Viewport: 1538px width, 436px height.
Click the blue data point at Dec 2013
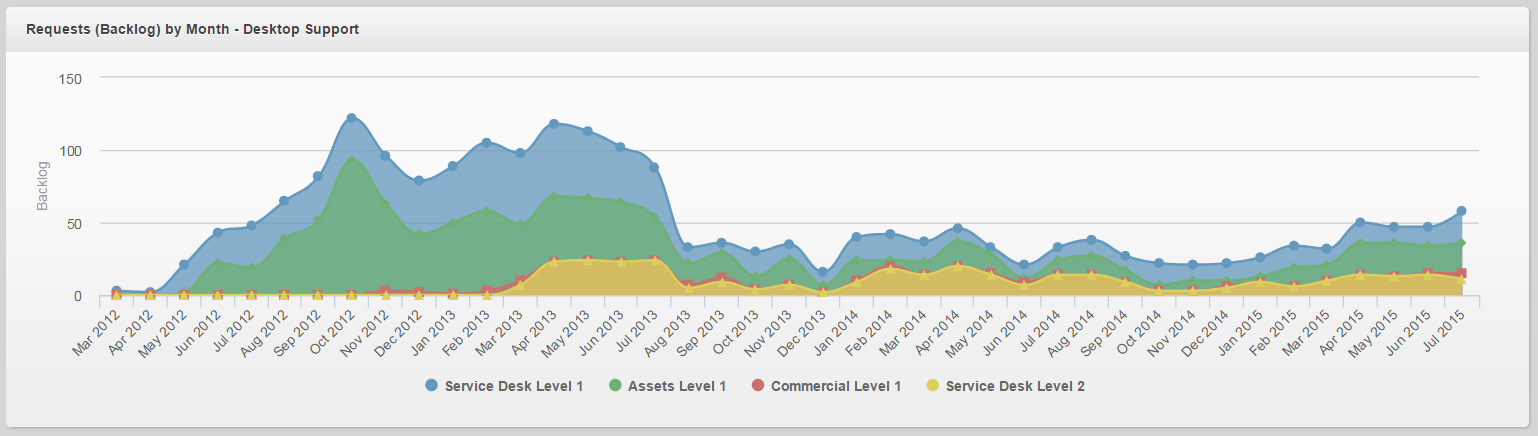click(822, 272)
